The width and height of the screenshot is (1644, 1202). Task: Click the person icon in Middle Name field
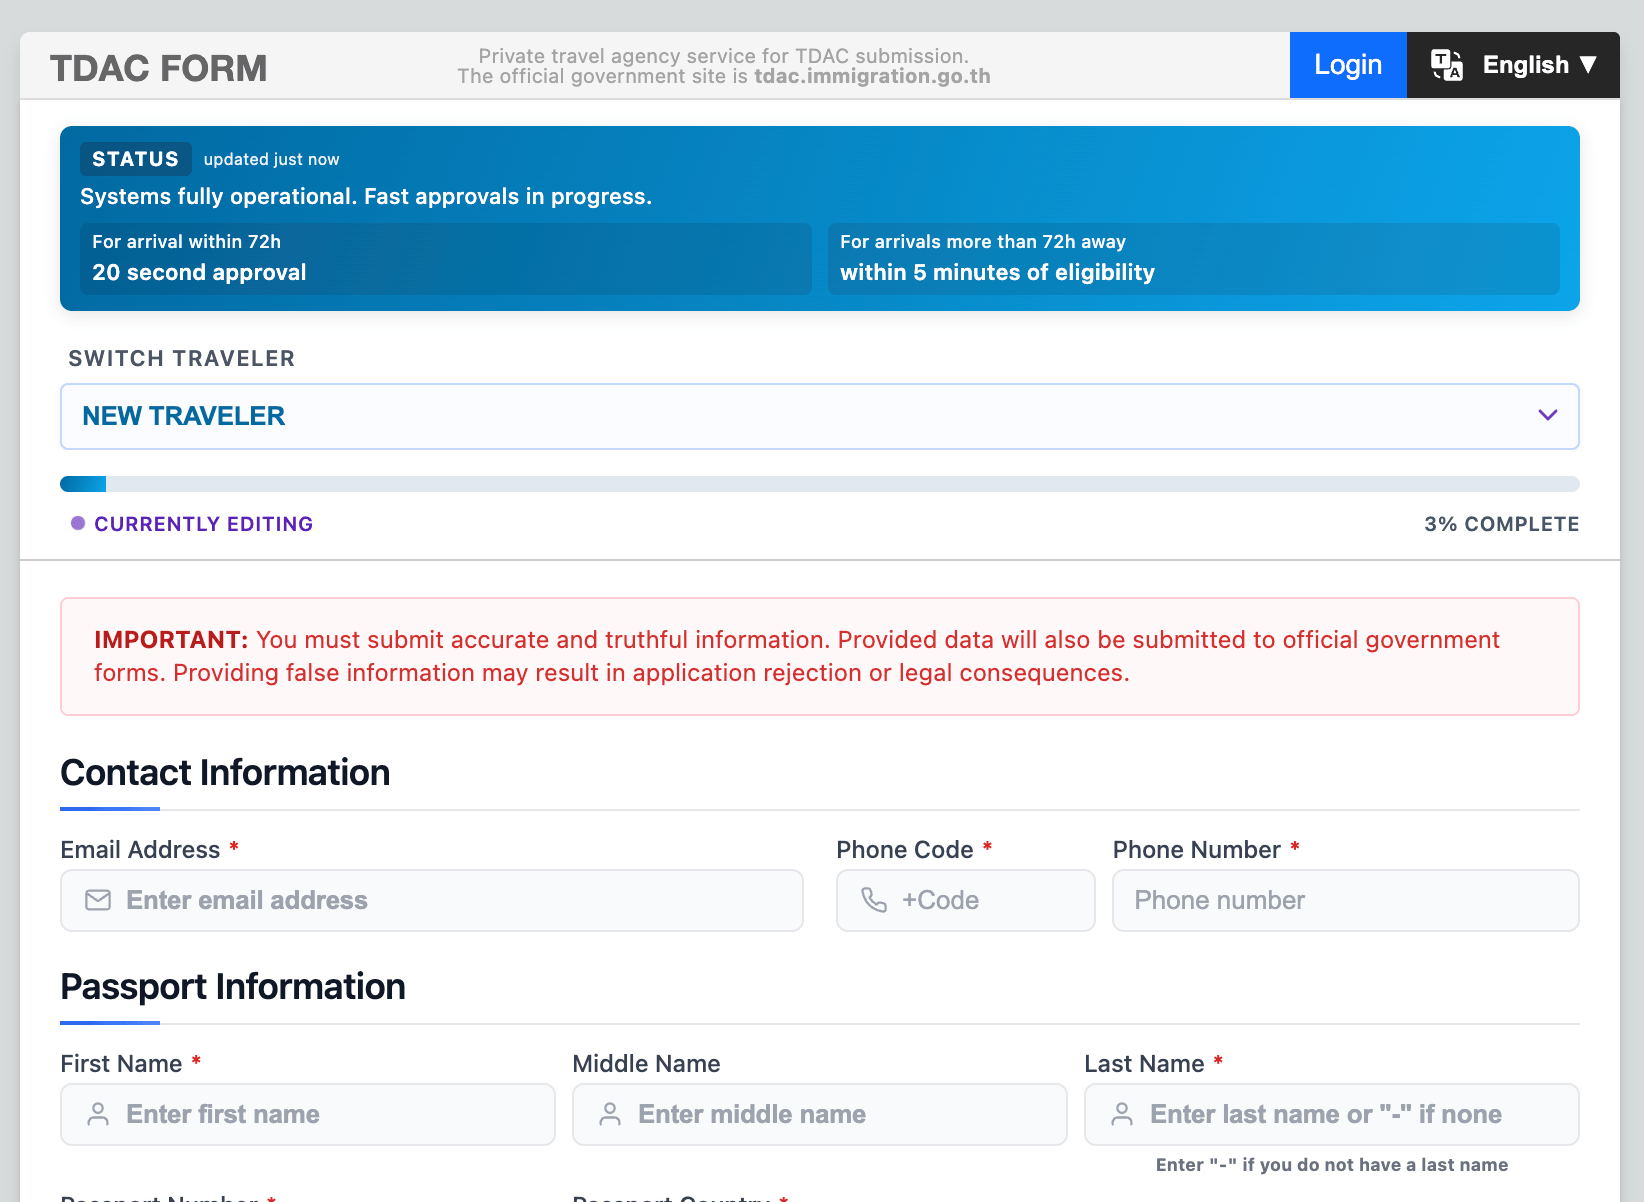click(610, 1114)
